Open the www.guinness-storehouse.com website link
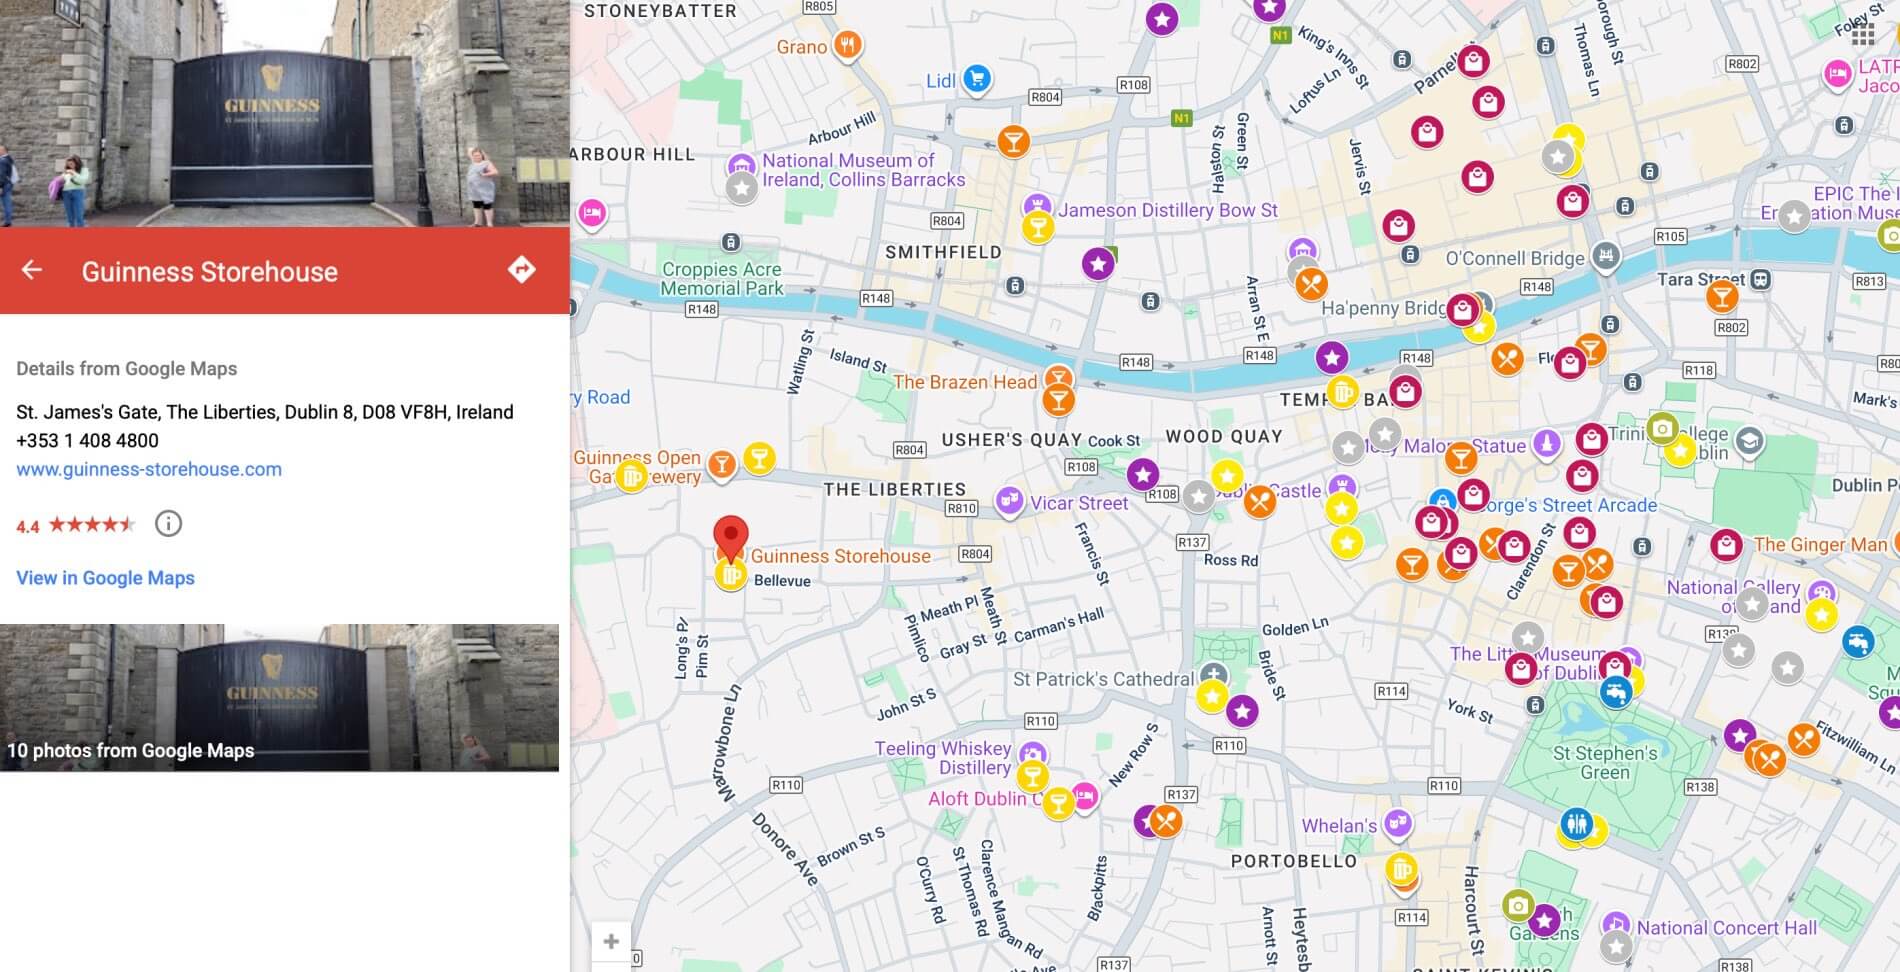The width and height of the screenshot is (1900, 972). coord(149,469)
